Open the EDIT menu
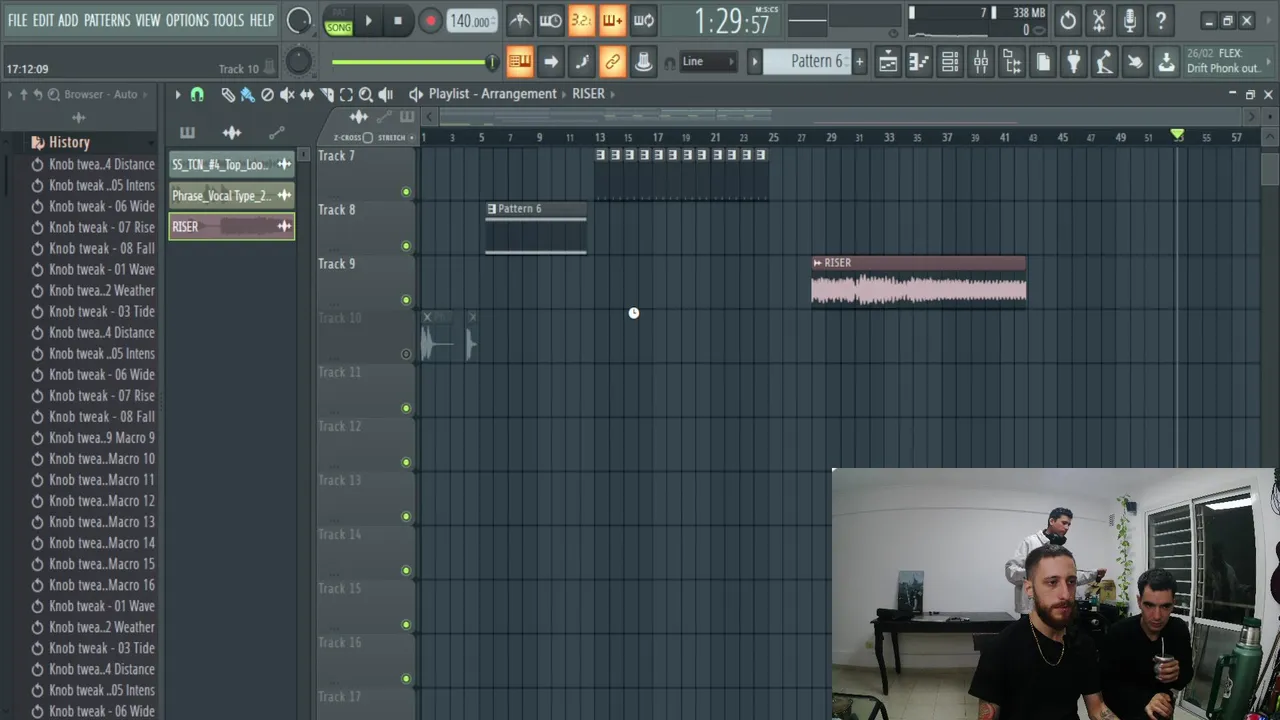Viewport: 1280px width, 720px height. 43,20
